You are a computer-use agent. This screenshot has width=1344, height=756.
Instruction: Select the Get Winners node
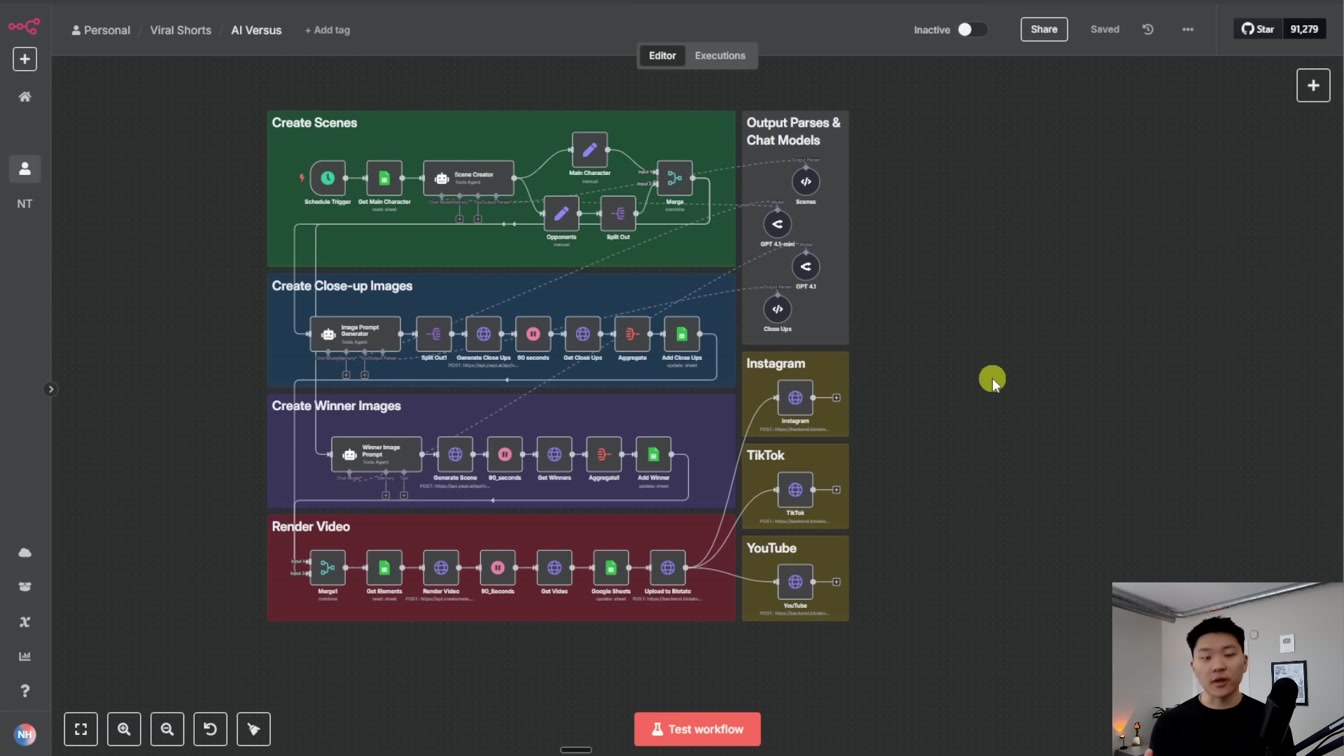point(554,454)
